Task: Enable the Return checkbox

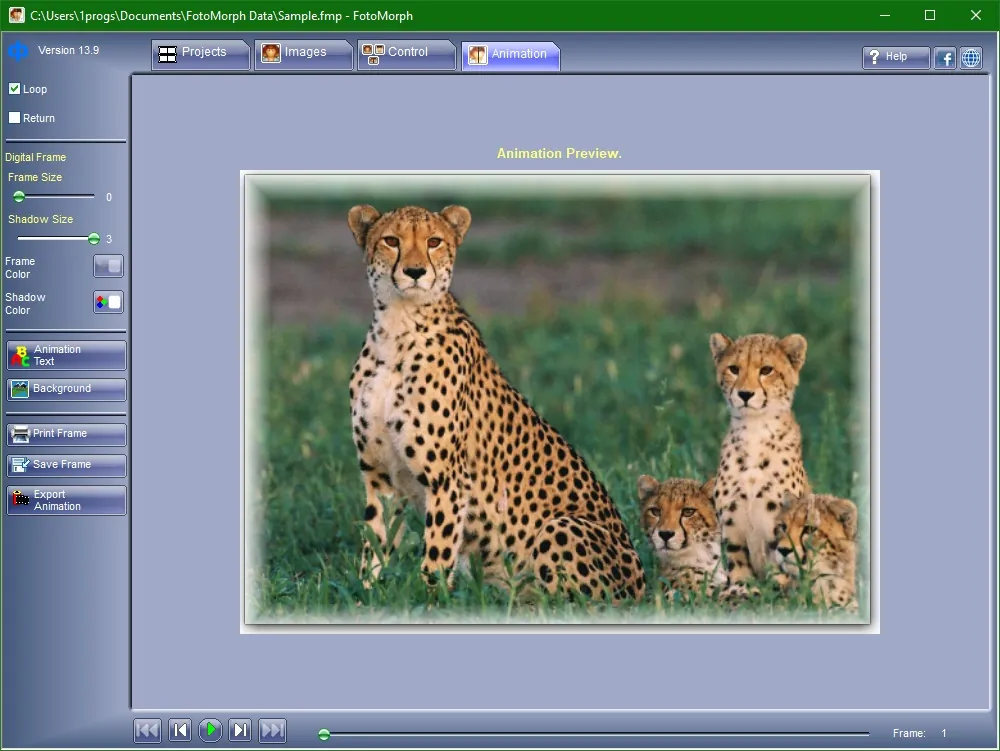Action: coord(15,117)
